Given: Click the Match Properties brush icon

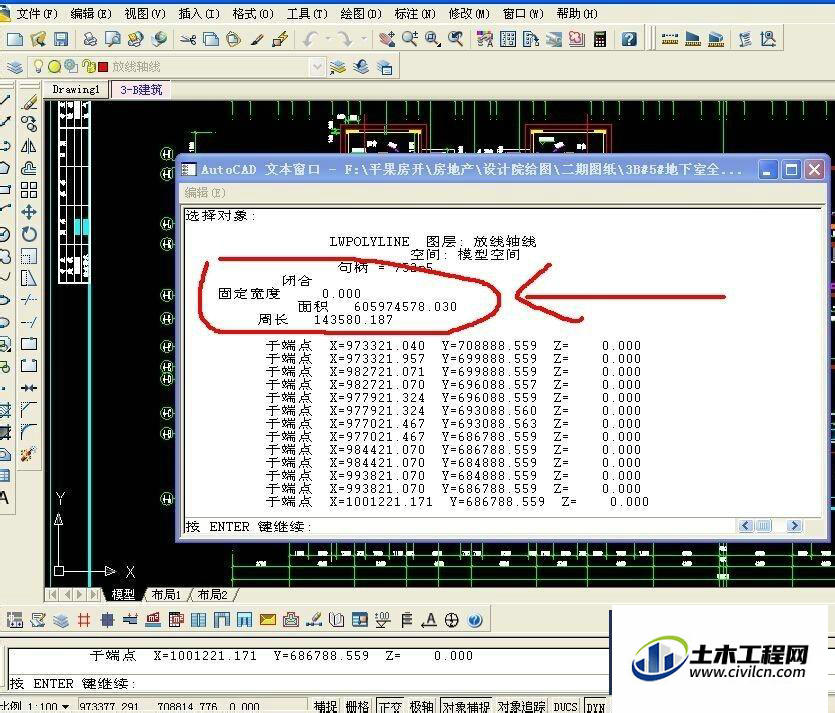Looking at the screenshot, I should 258,39.
